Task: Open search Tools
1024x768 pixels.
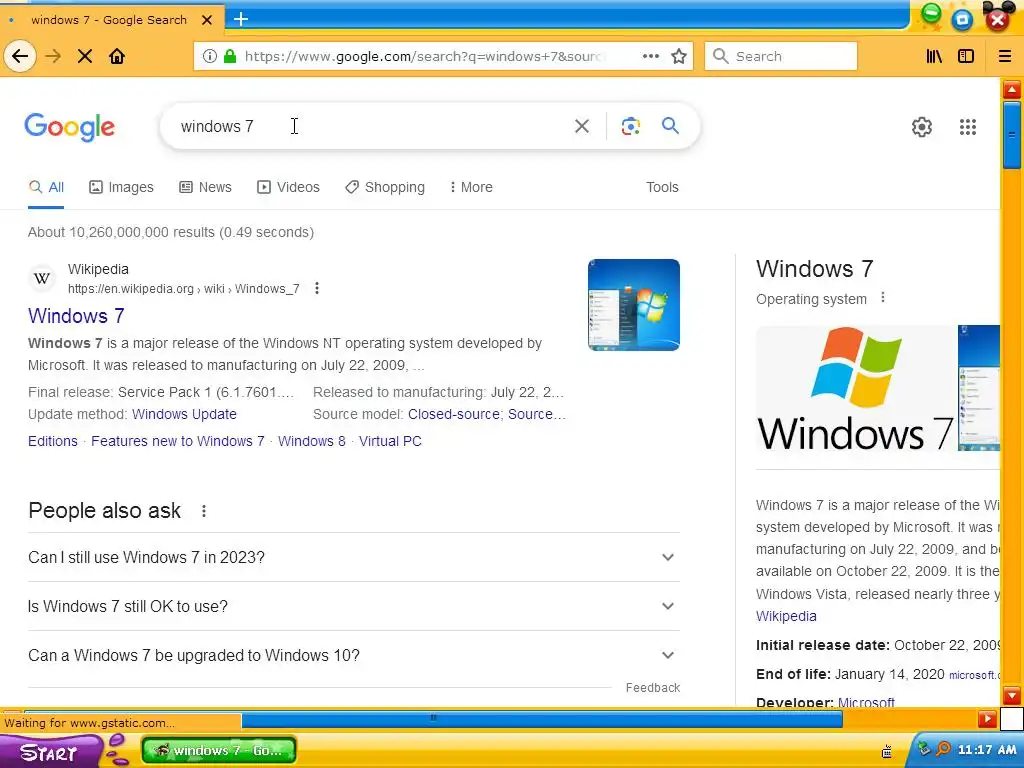Action: (x=662, y=187)
